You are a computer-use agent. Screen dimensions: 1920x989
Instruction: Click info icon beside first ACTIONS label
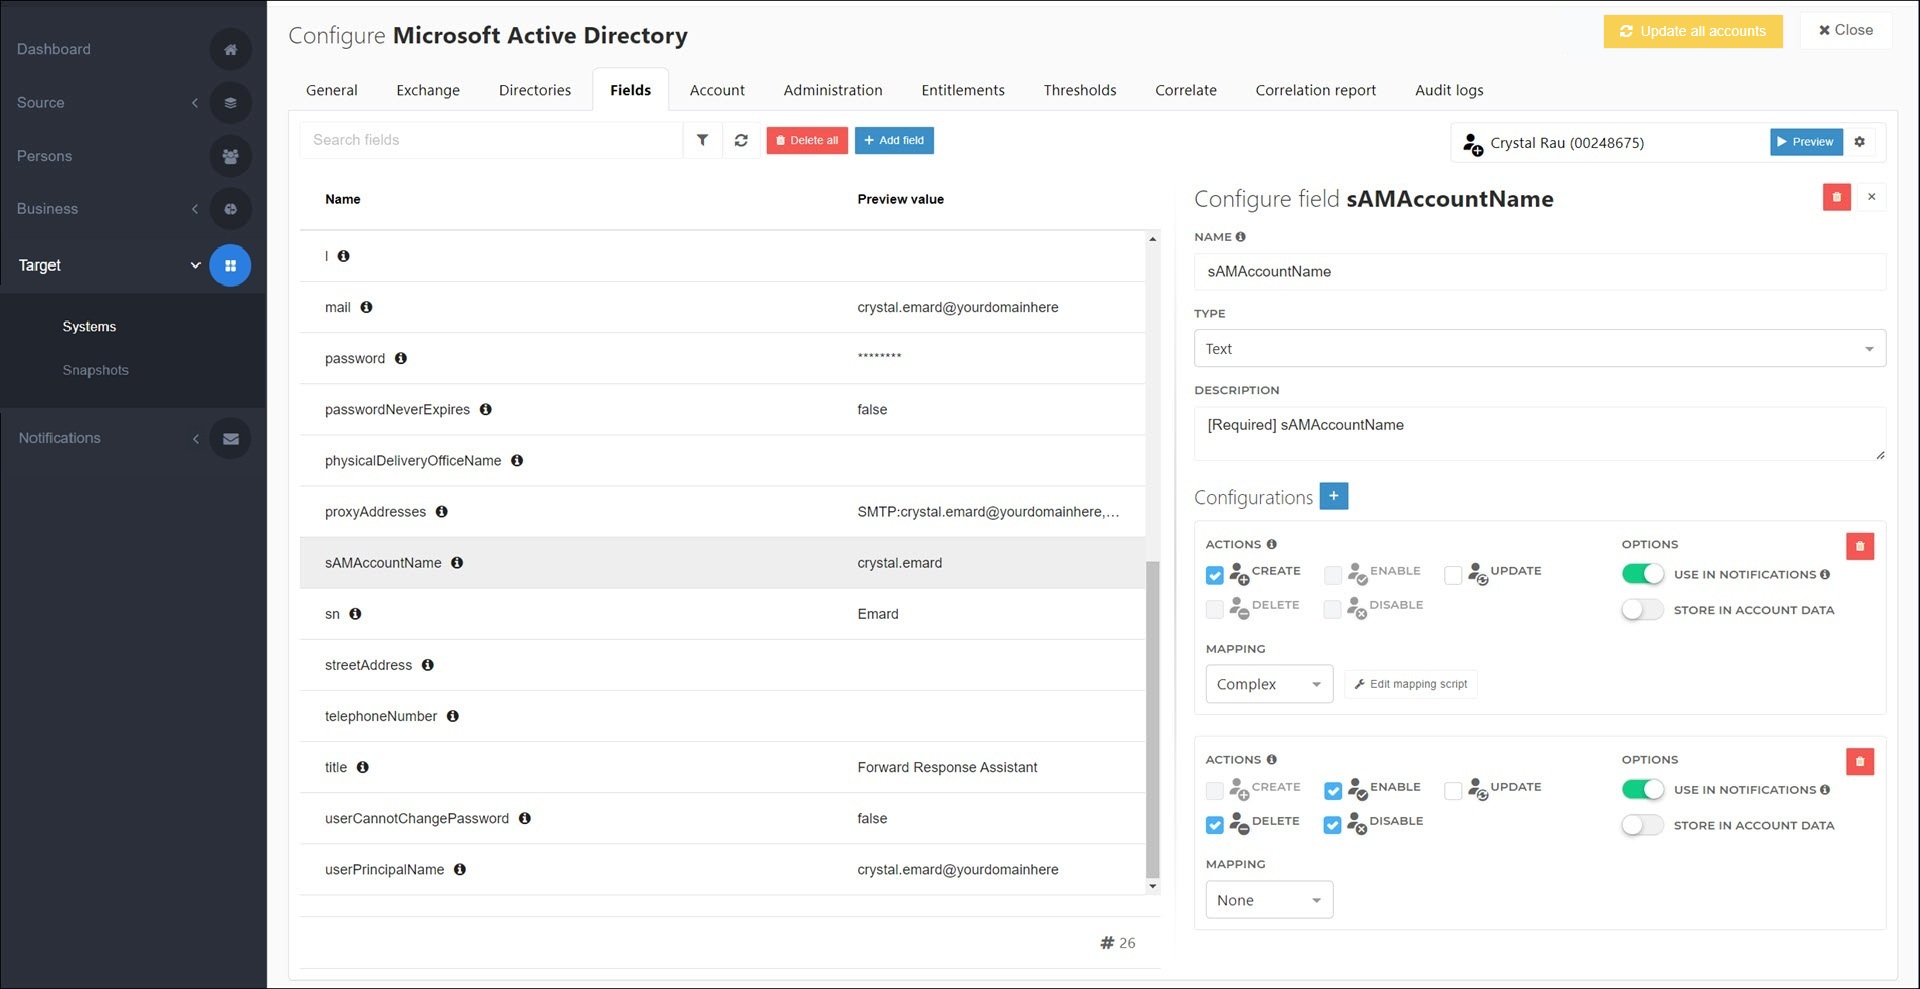(1271, 544)
